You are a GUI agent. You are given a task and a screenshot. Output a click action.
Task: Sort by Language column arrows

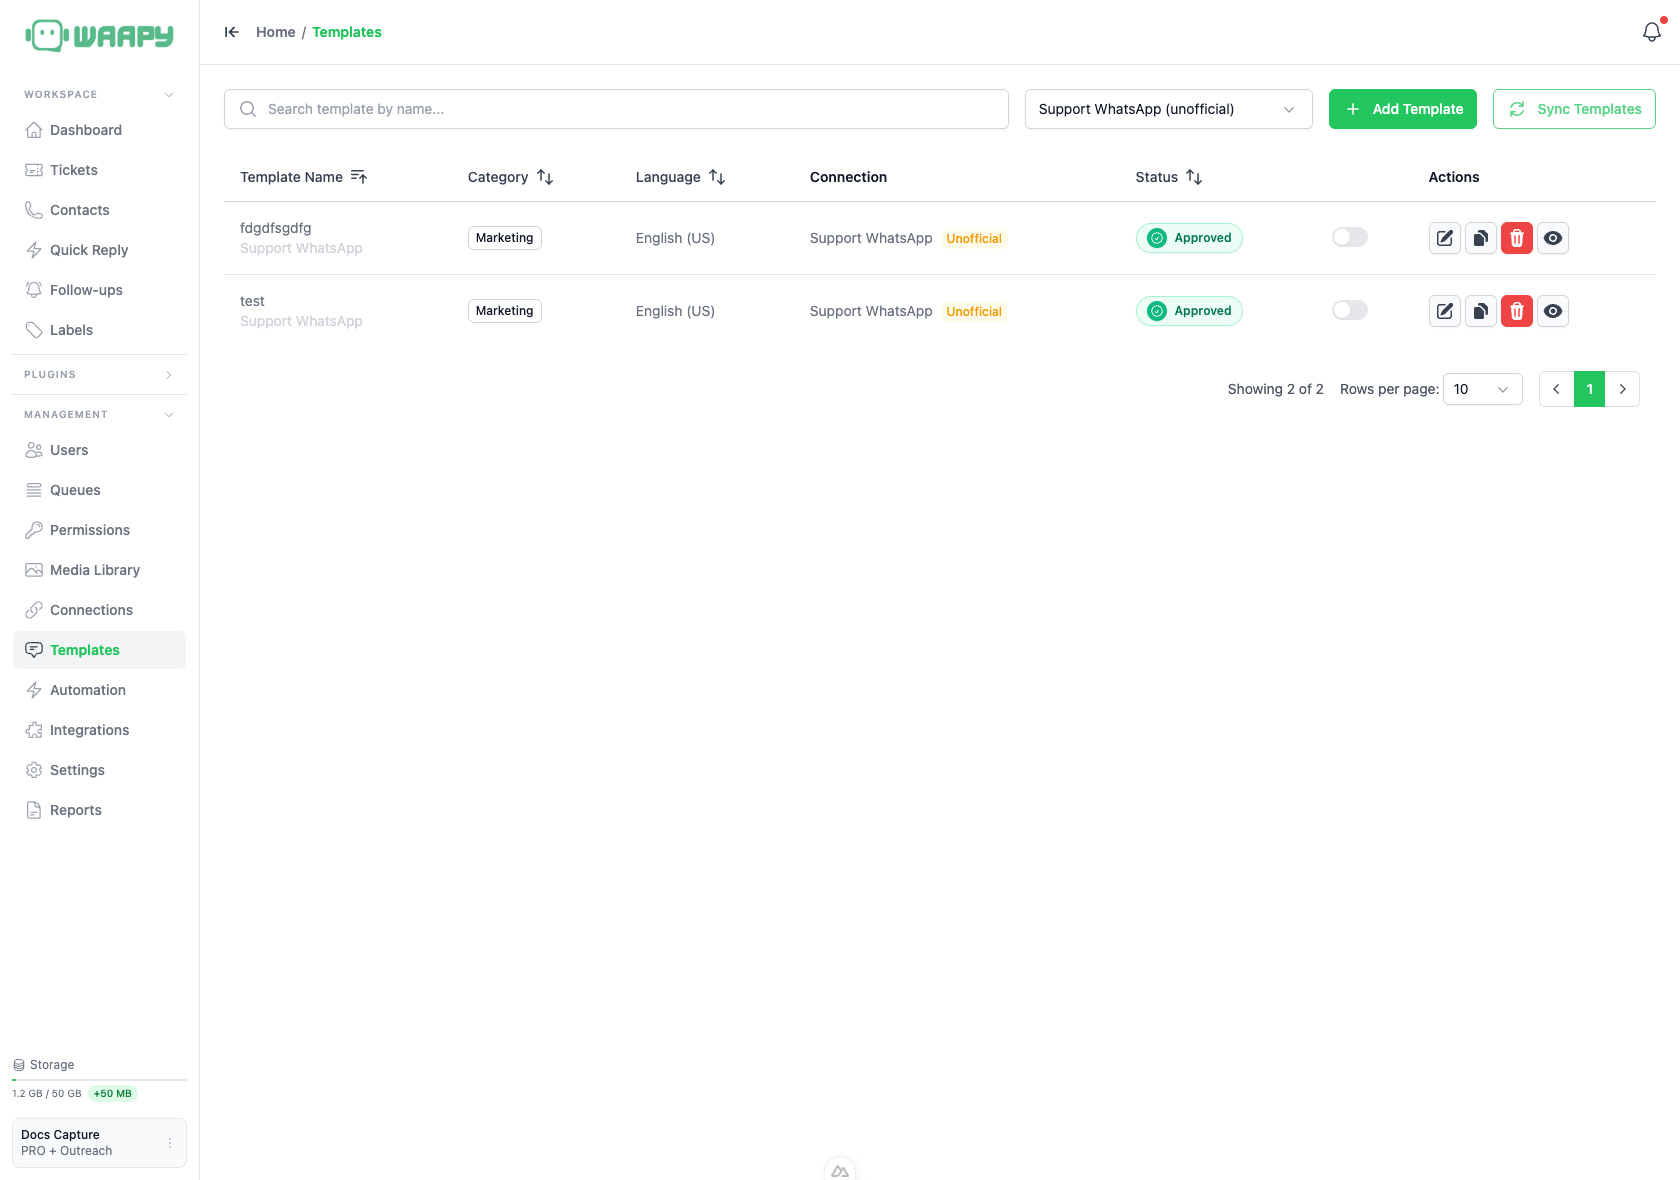coord(717,177)
